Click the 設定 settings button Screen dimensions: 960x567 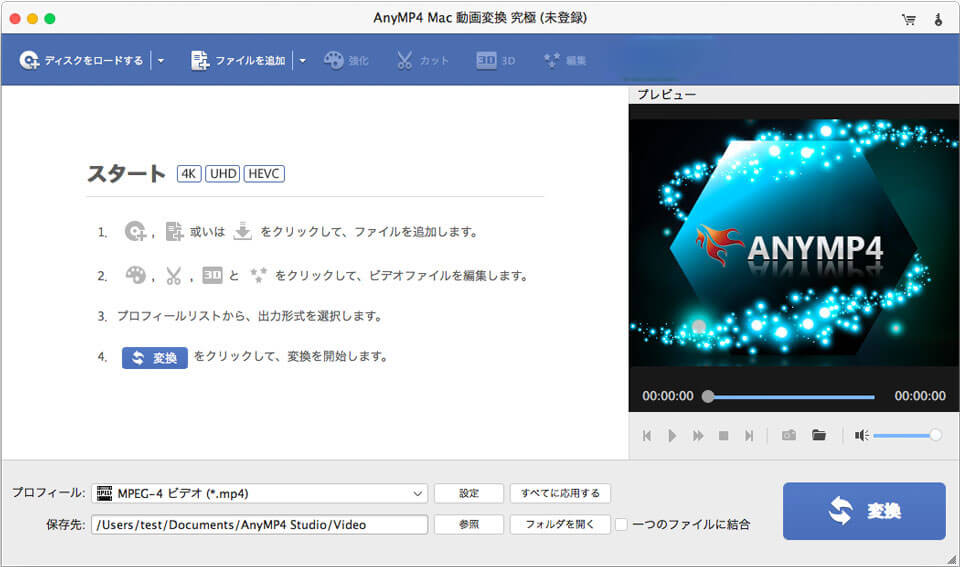pos(469,494)
